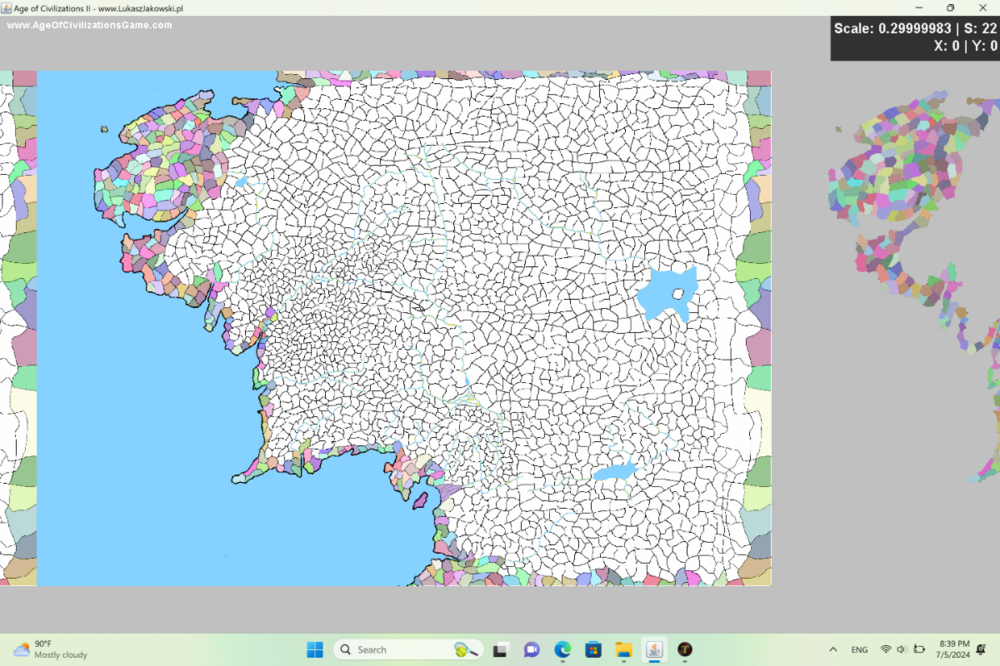Click the volume speaker tray icon
Image resolution: width=1000 pixels, height=666 pixels.
(x=901, y=649)
